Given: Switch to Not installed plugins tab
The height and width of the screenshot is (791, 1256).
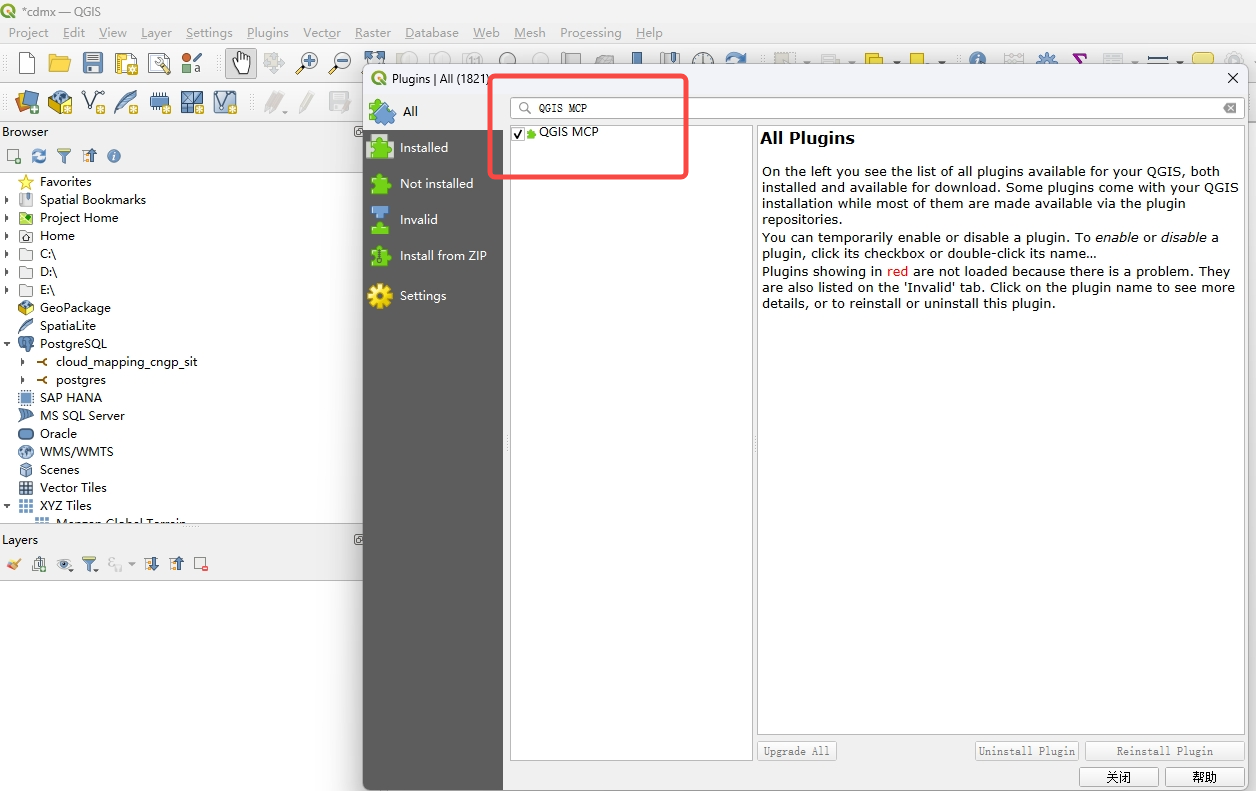Looking at the screenshot, I should (x=433, y=183).
